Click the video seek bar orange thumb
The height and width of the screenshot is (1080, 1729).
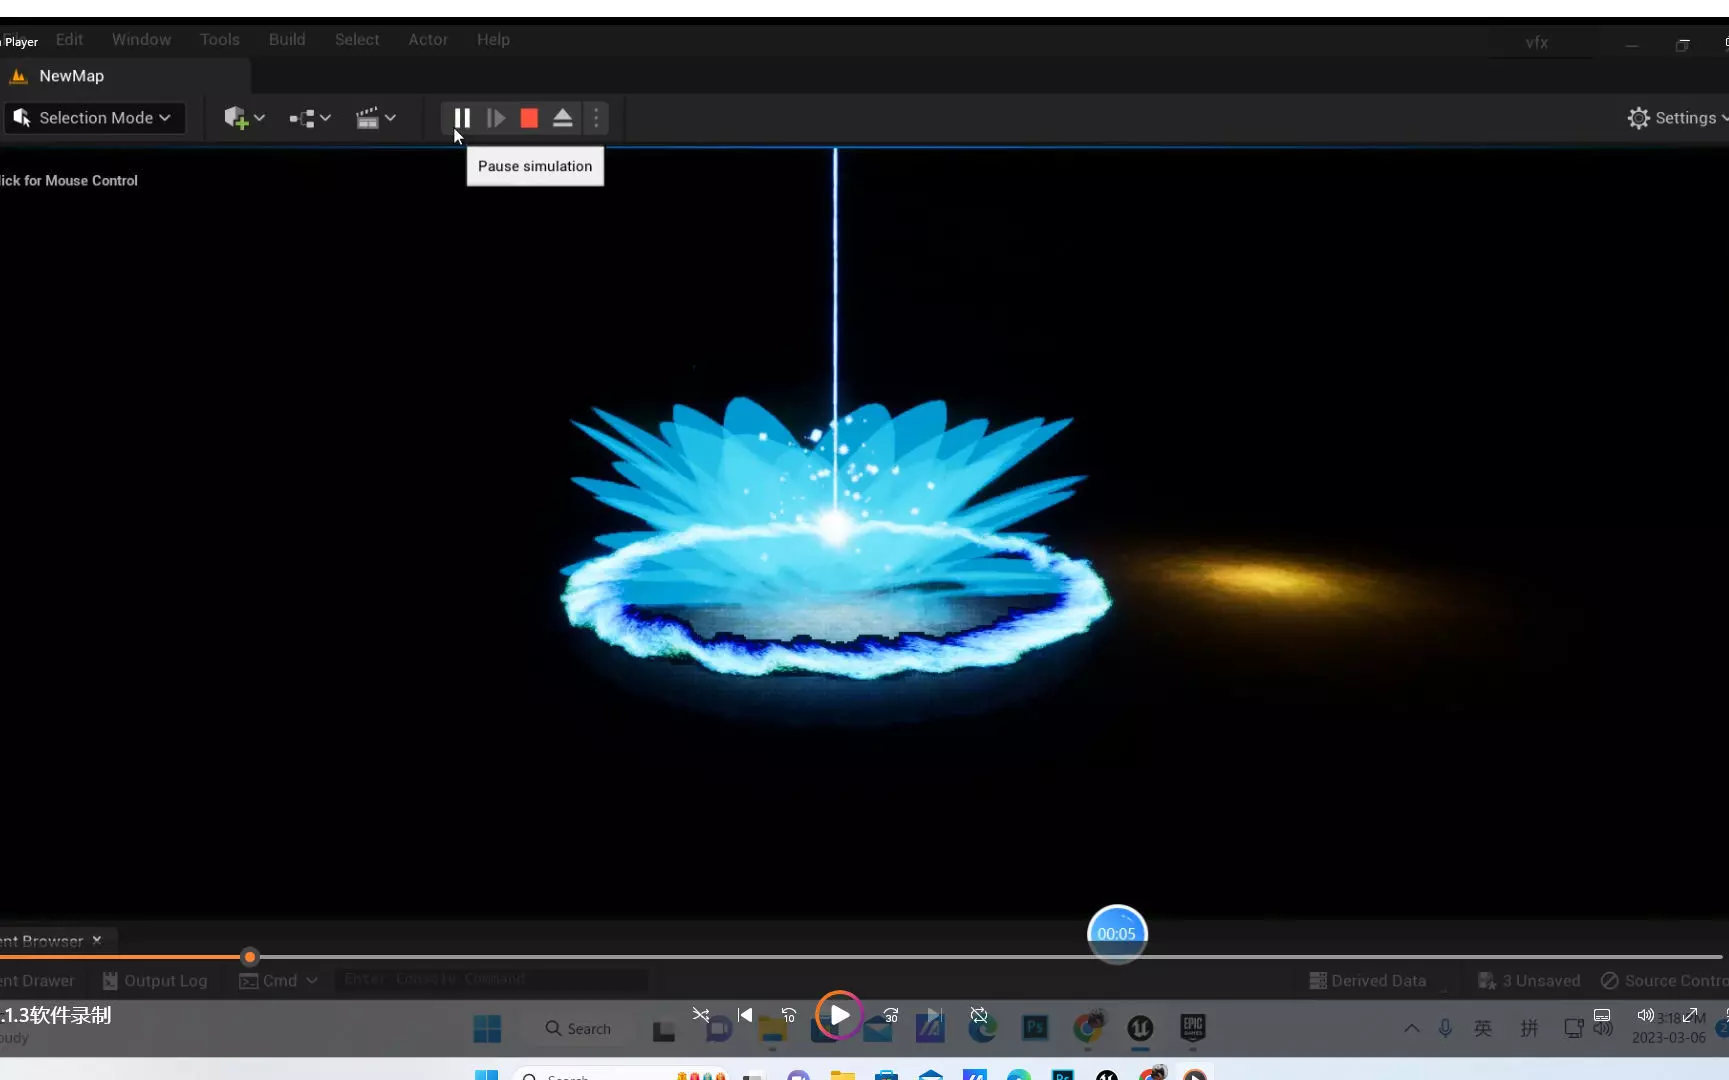[250, 957]
